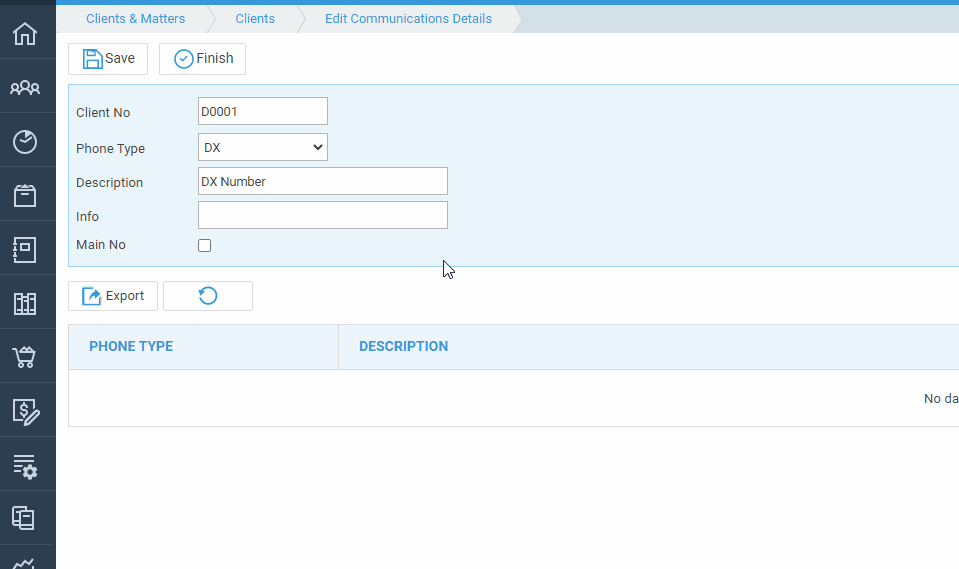Viewport: 959px width, 569px height.
Task: Go to the Clients breadcrumb
Action: pos(255,19)
